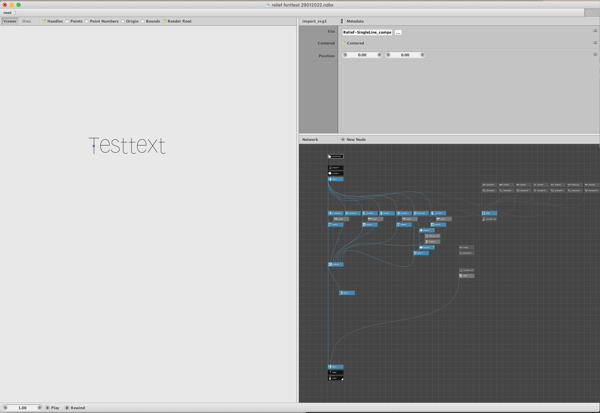Switch to the Data tab
This screenshot has width=600, height=413.
(x=26, y=21)
